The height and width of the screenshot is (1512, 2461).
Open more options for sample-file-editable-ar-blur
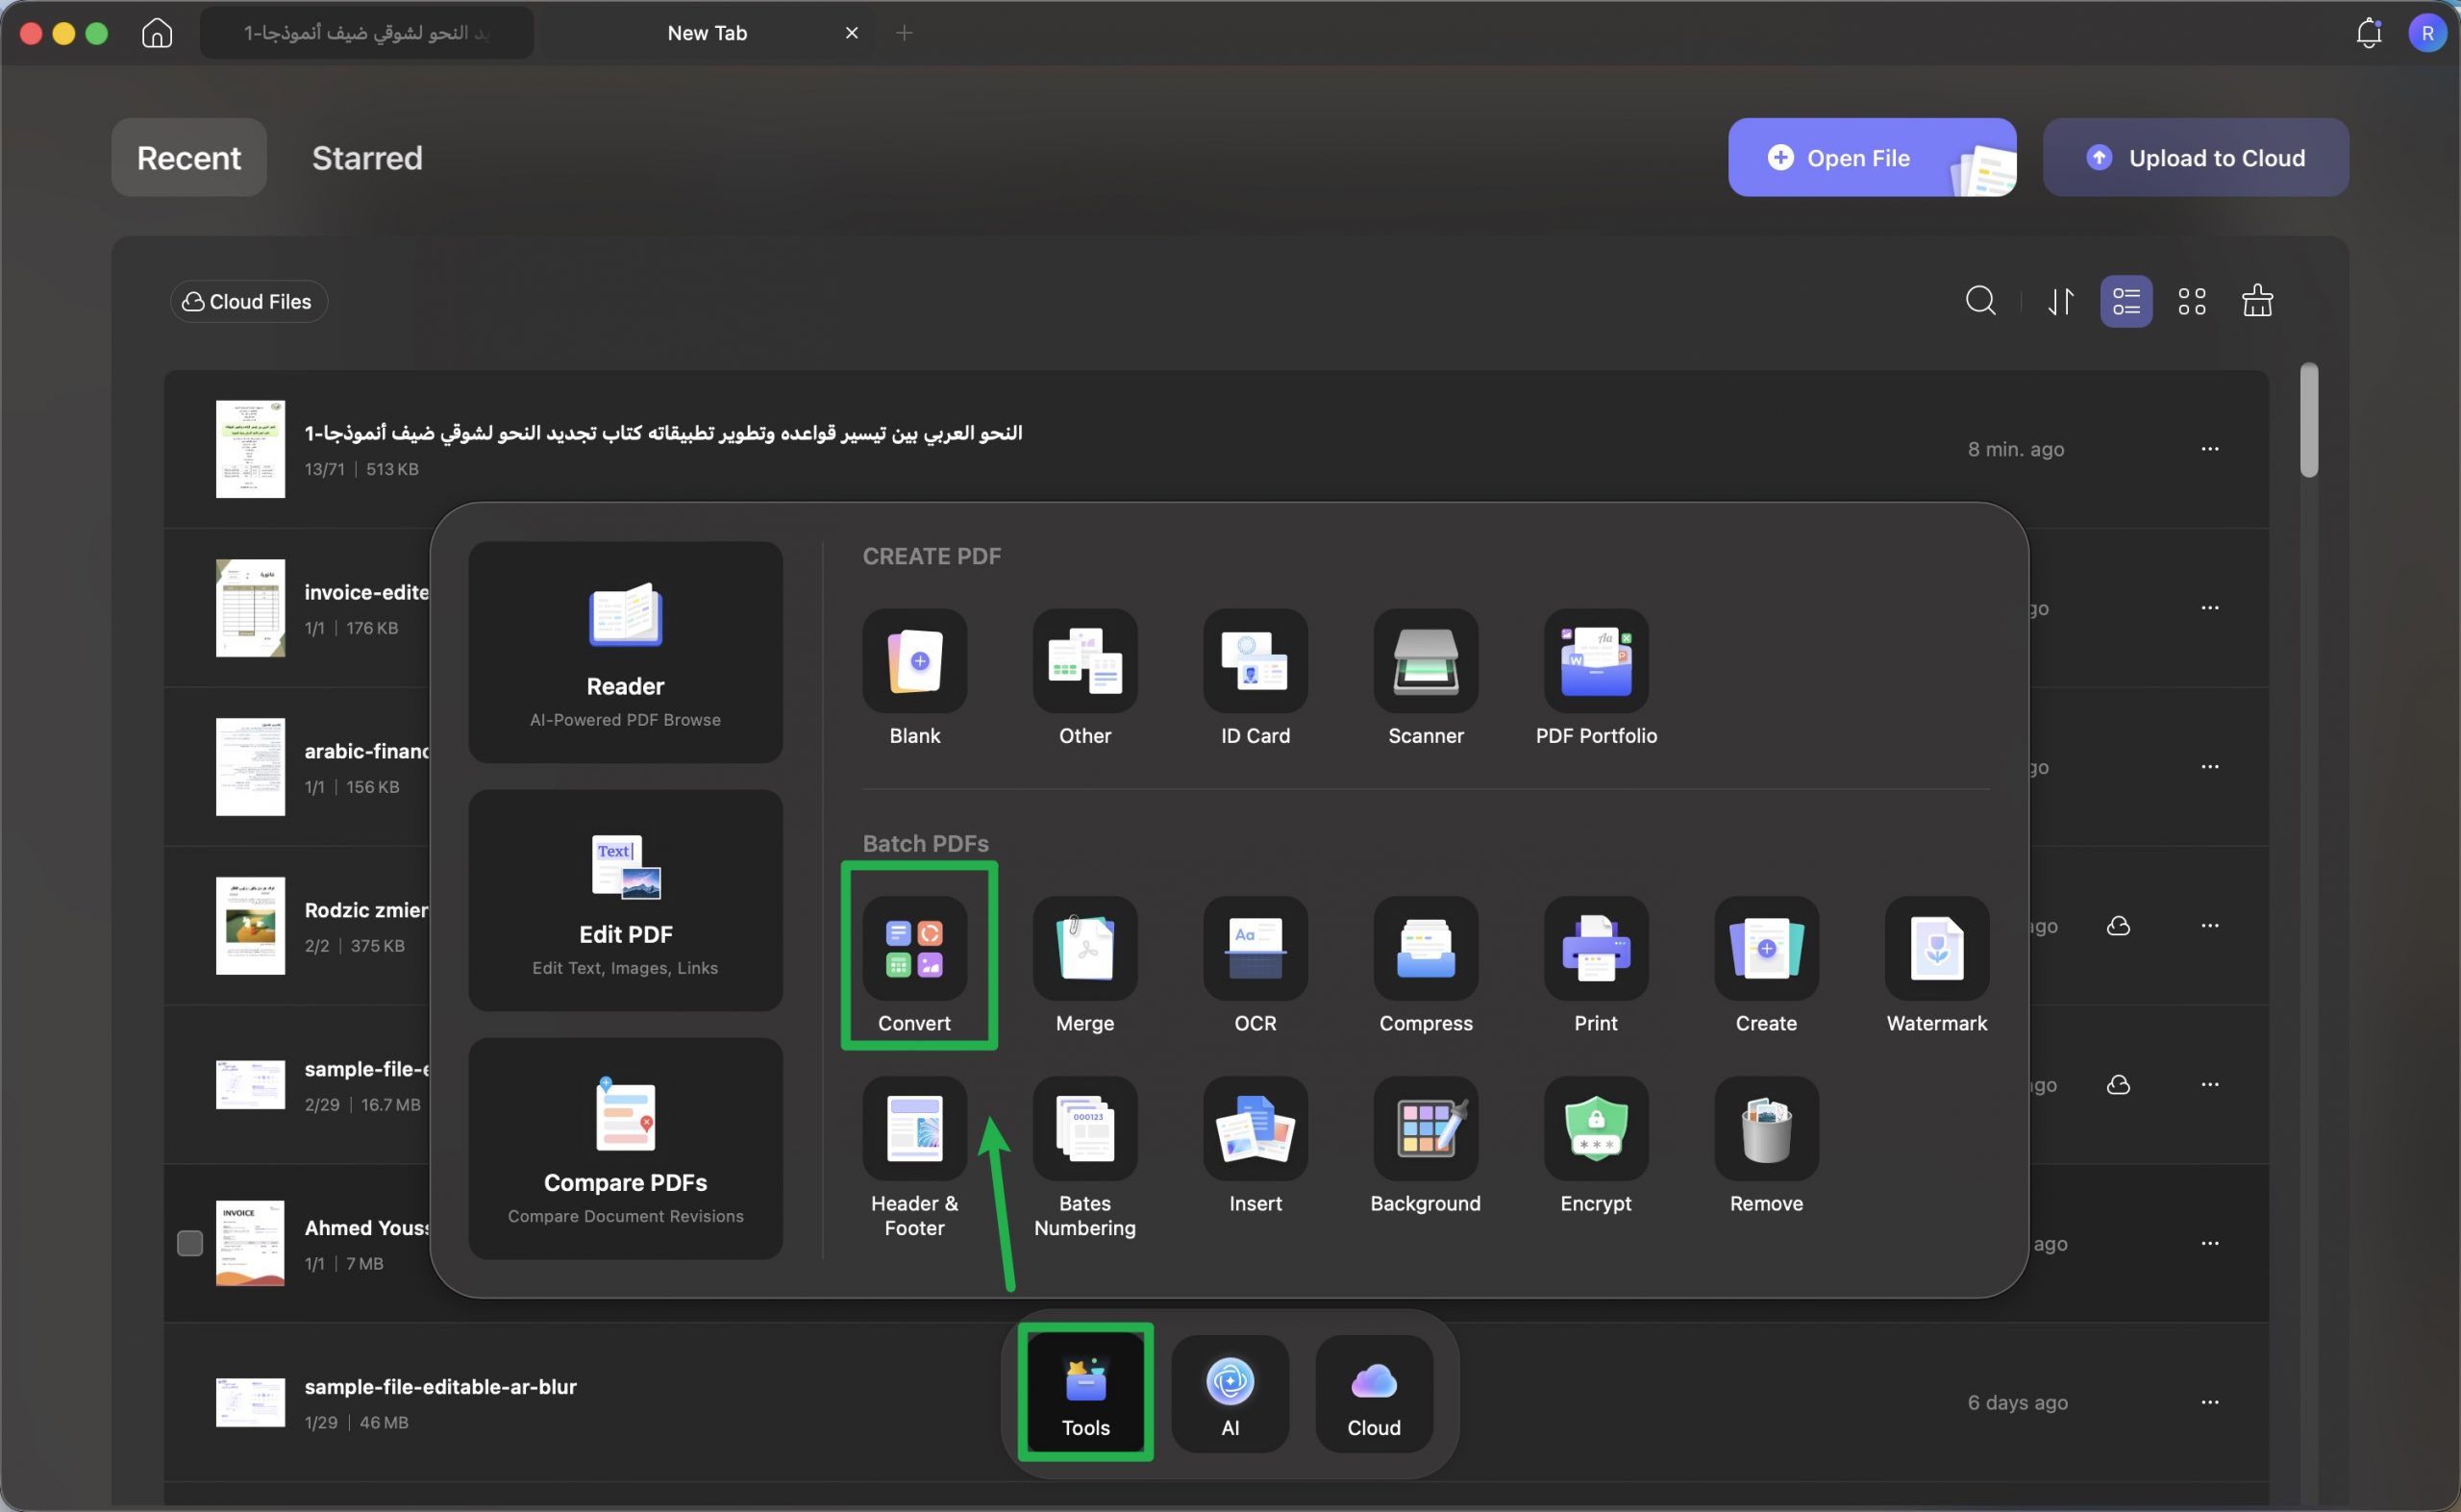pyautogui.click(x=2210, y=1403)
